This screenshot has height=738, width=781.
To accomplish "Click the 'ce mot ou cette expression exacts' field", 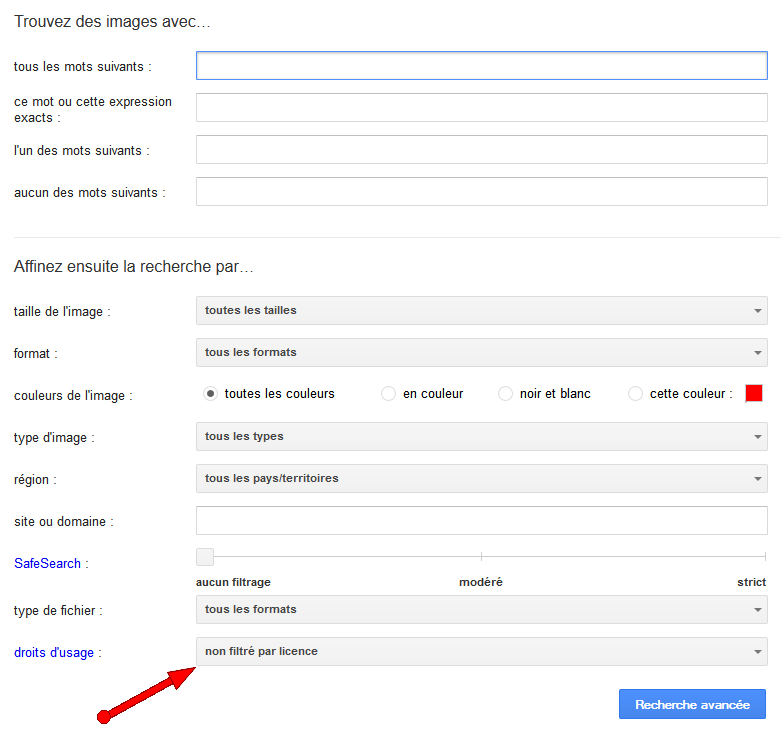I will tap(481, 108).
